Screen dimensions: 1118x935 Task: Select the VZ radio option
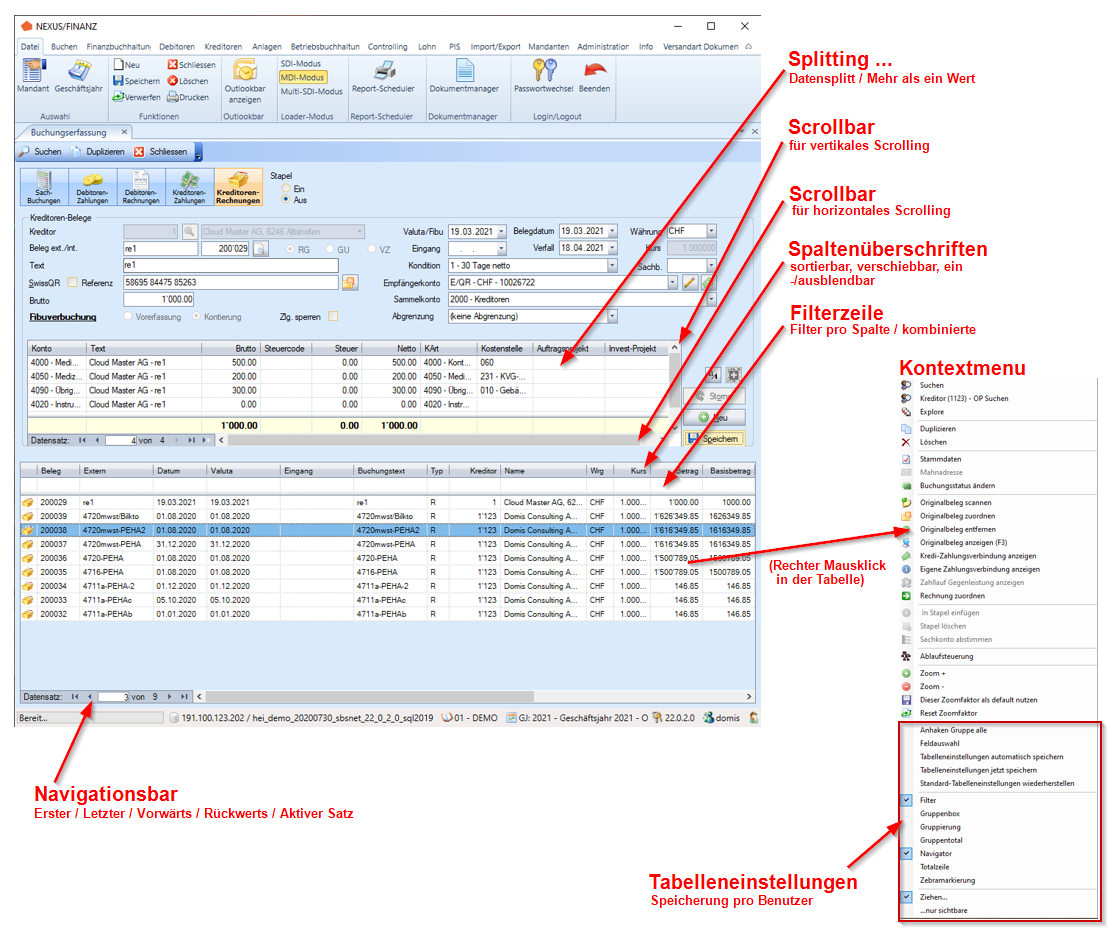pyautogui.click(x=372, y=250)
